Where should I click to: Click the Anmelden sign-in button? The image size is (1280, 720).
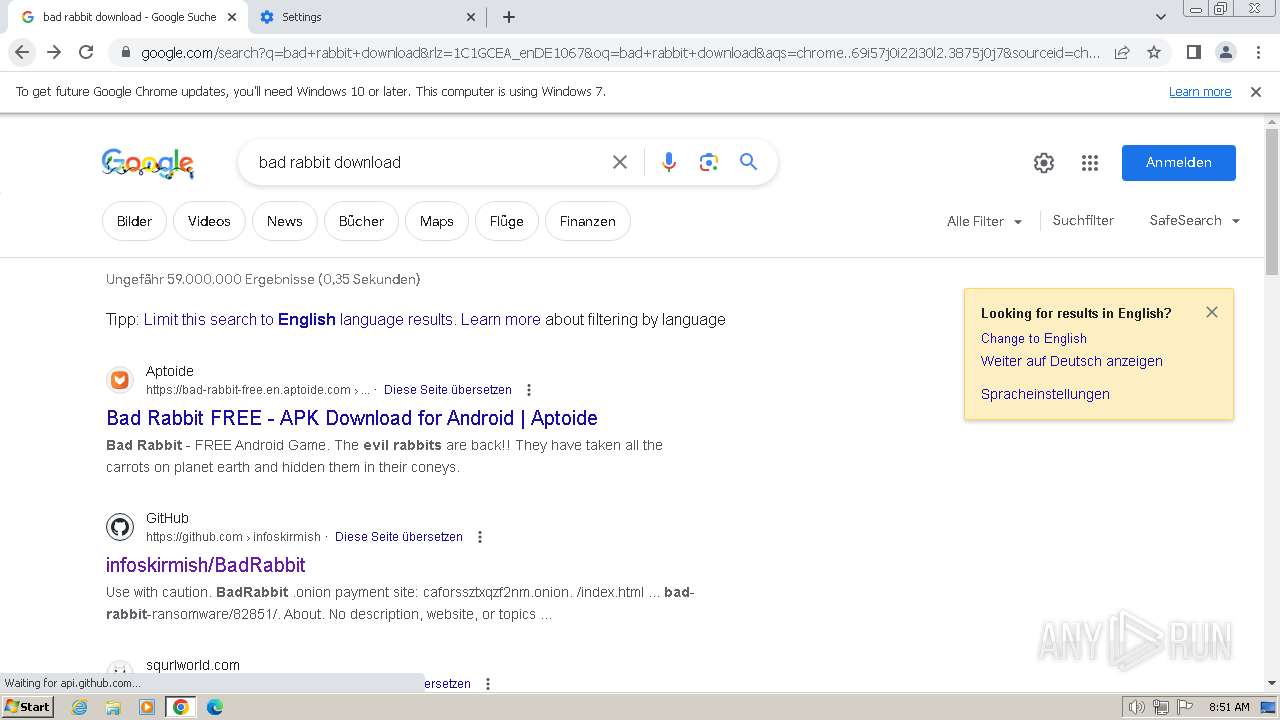[x=1178, y=163]
